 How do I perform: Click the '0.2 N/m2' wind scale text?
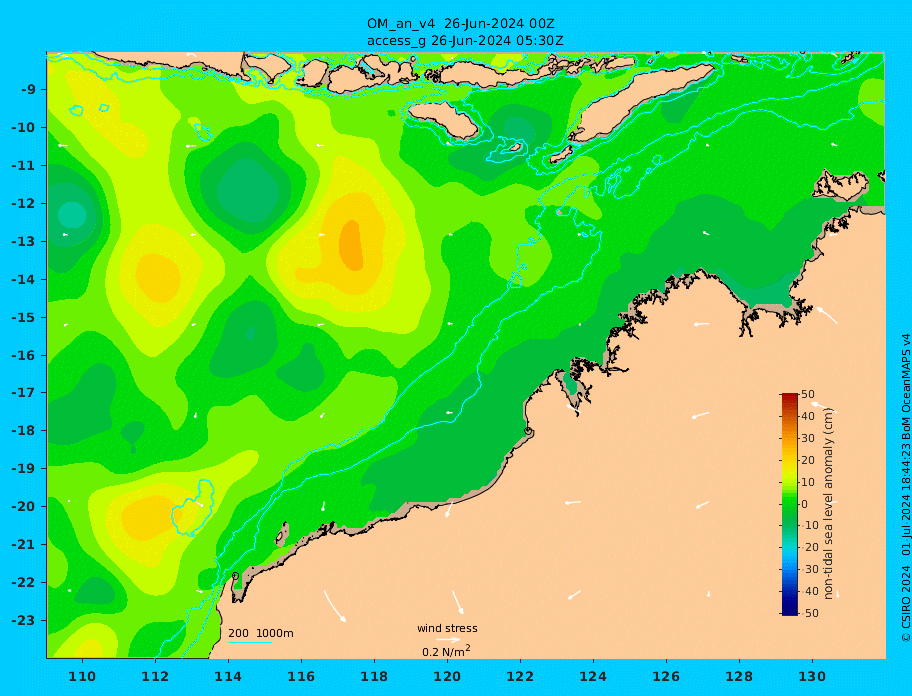[x=446, y=651]
